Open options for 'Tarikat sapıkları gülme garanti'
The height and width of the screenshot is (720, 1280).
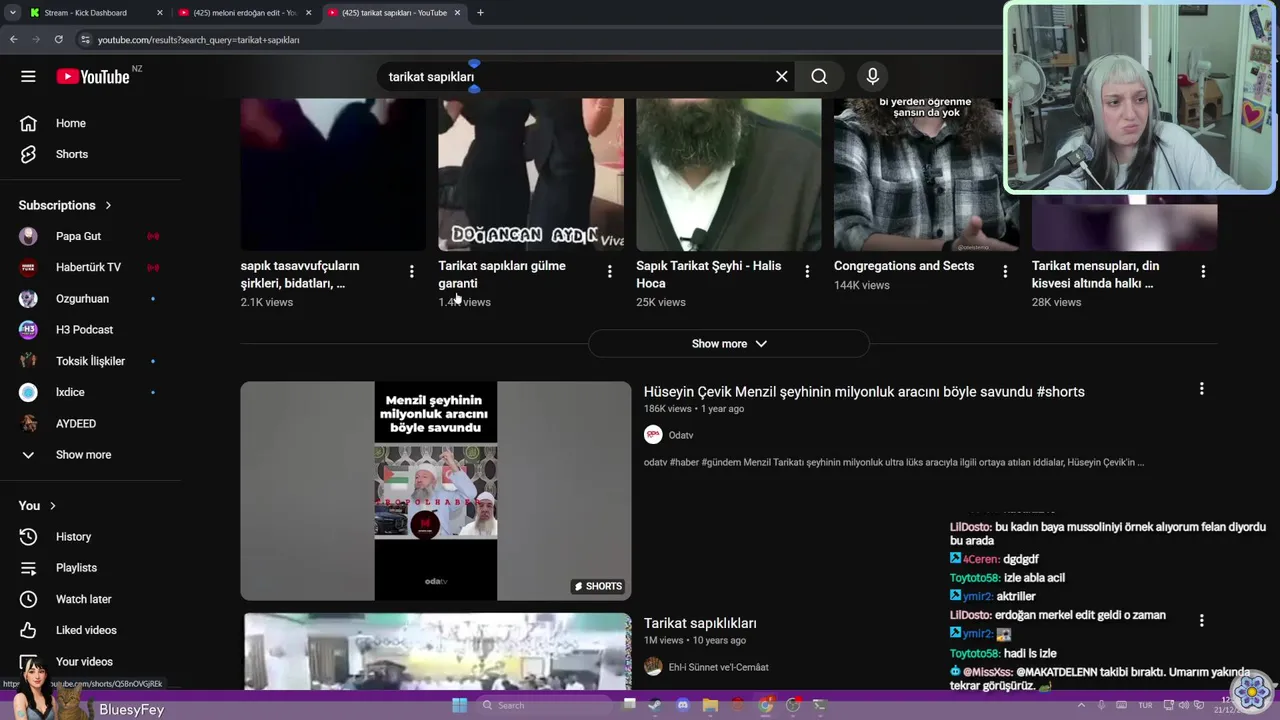point(609,271)
